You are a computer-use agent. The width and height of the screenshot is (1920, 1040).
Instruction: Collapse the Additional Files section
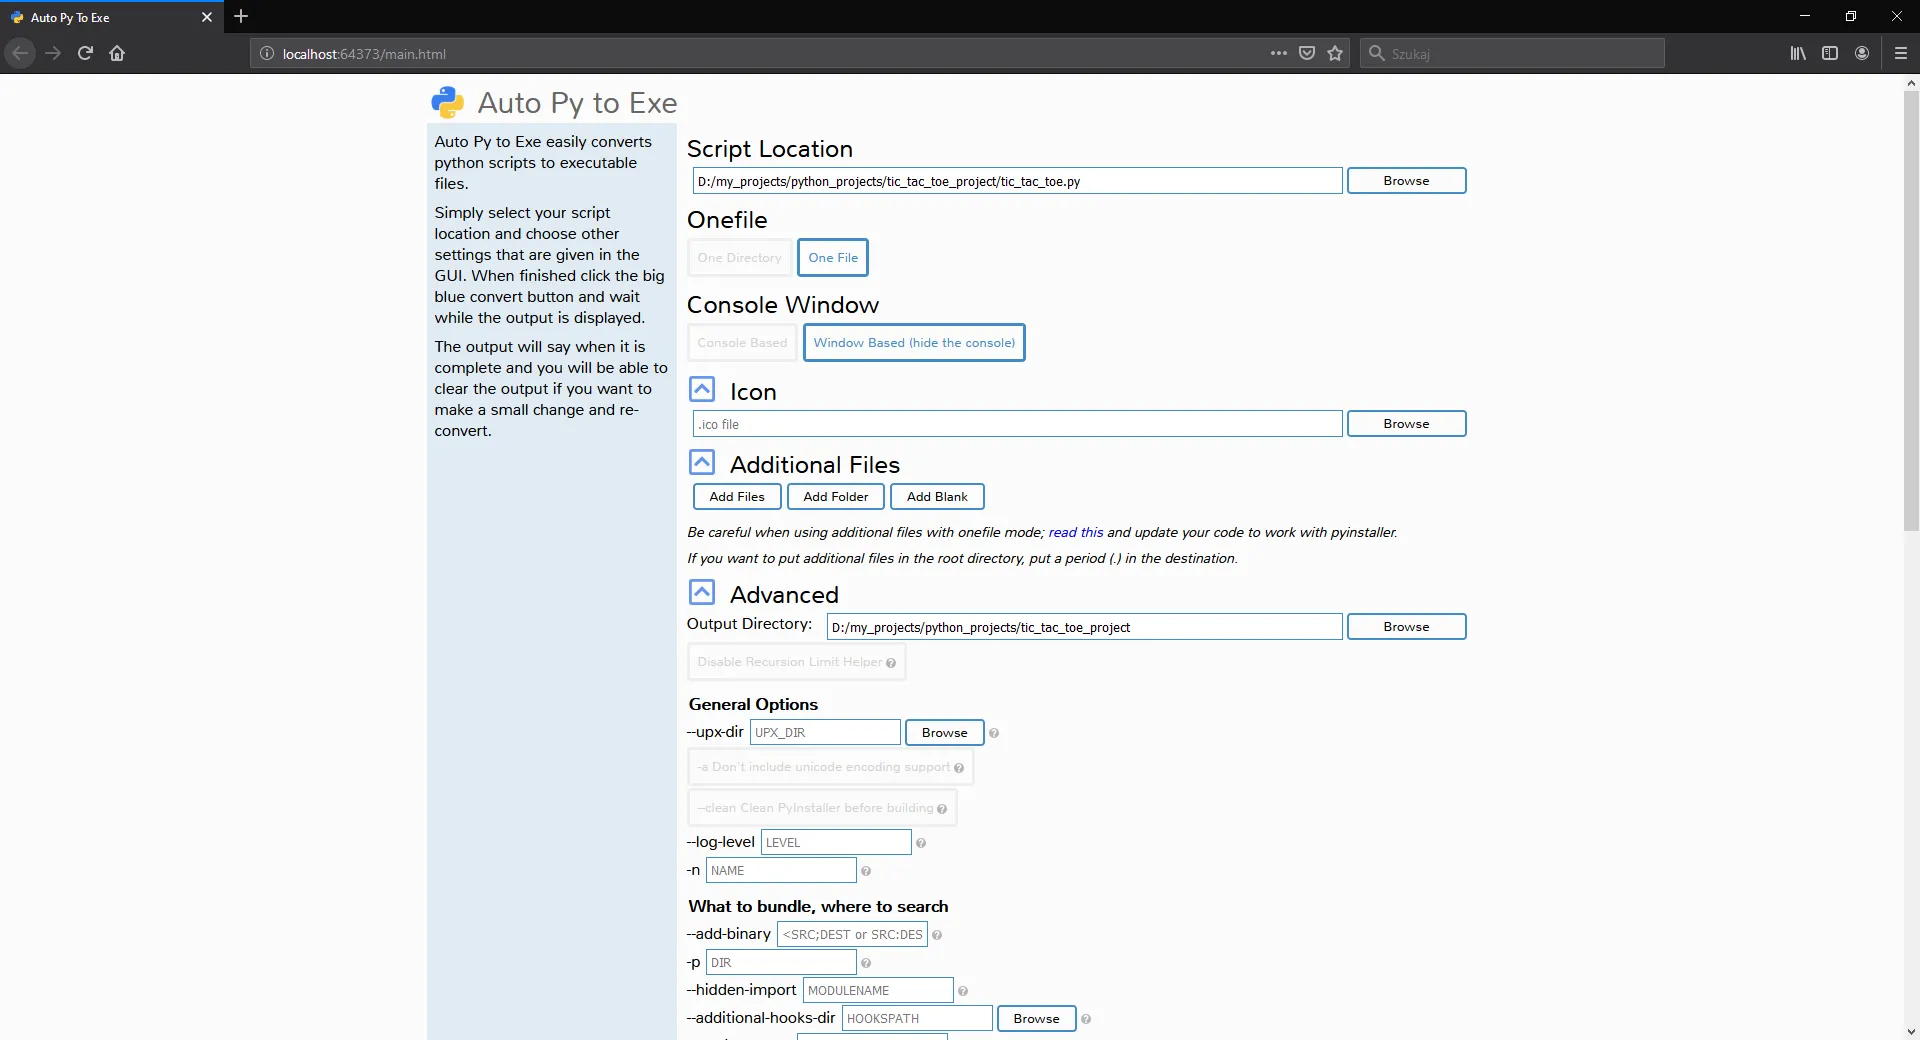point(702,463)
